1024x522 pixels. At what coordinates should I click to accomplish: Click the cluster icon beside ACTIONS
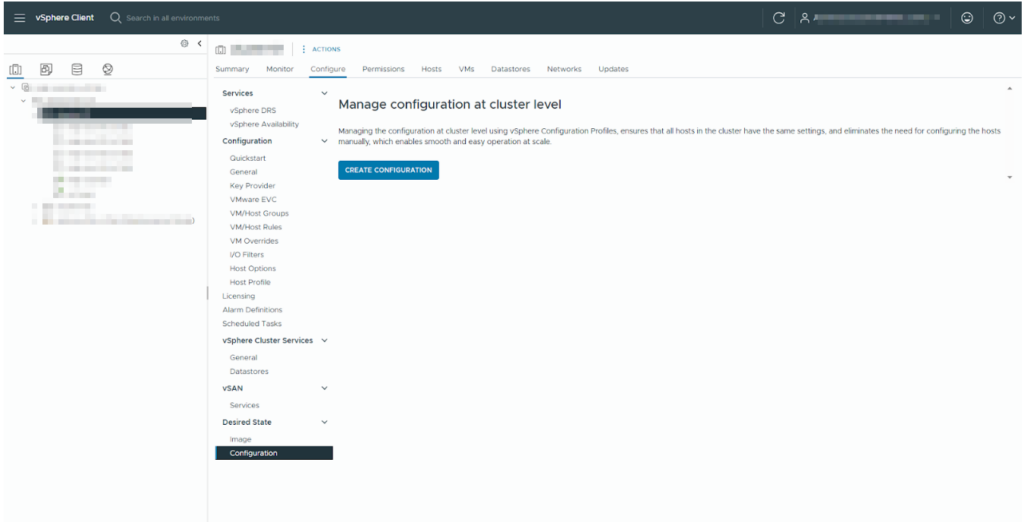220,50
